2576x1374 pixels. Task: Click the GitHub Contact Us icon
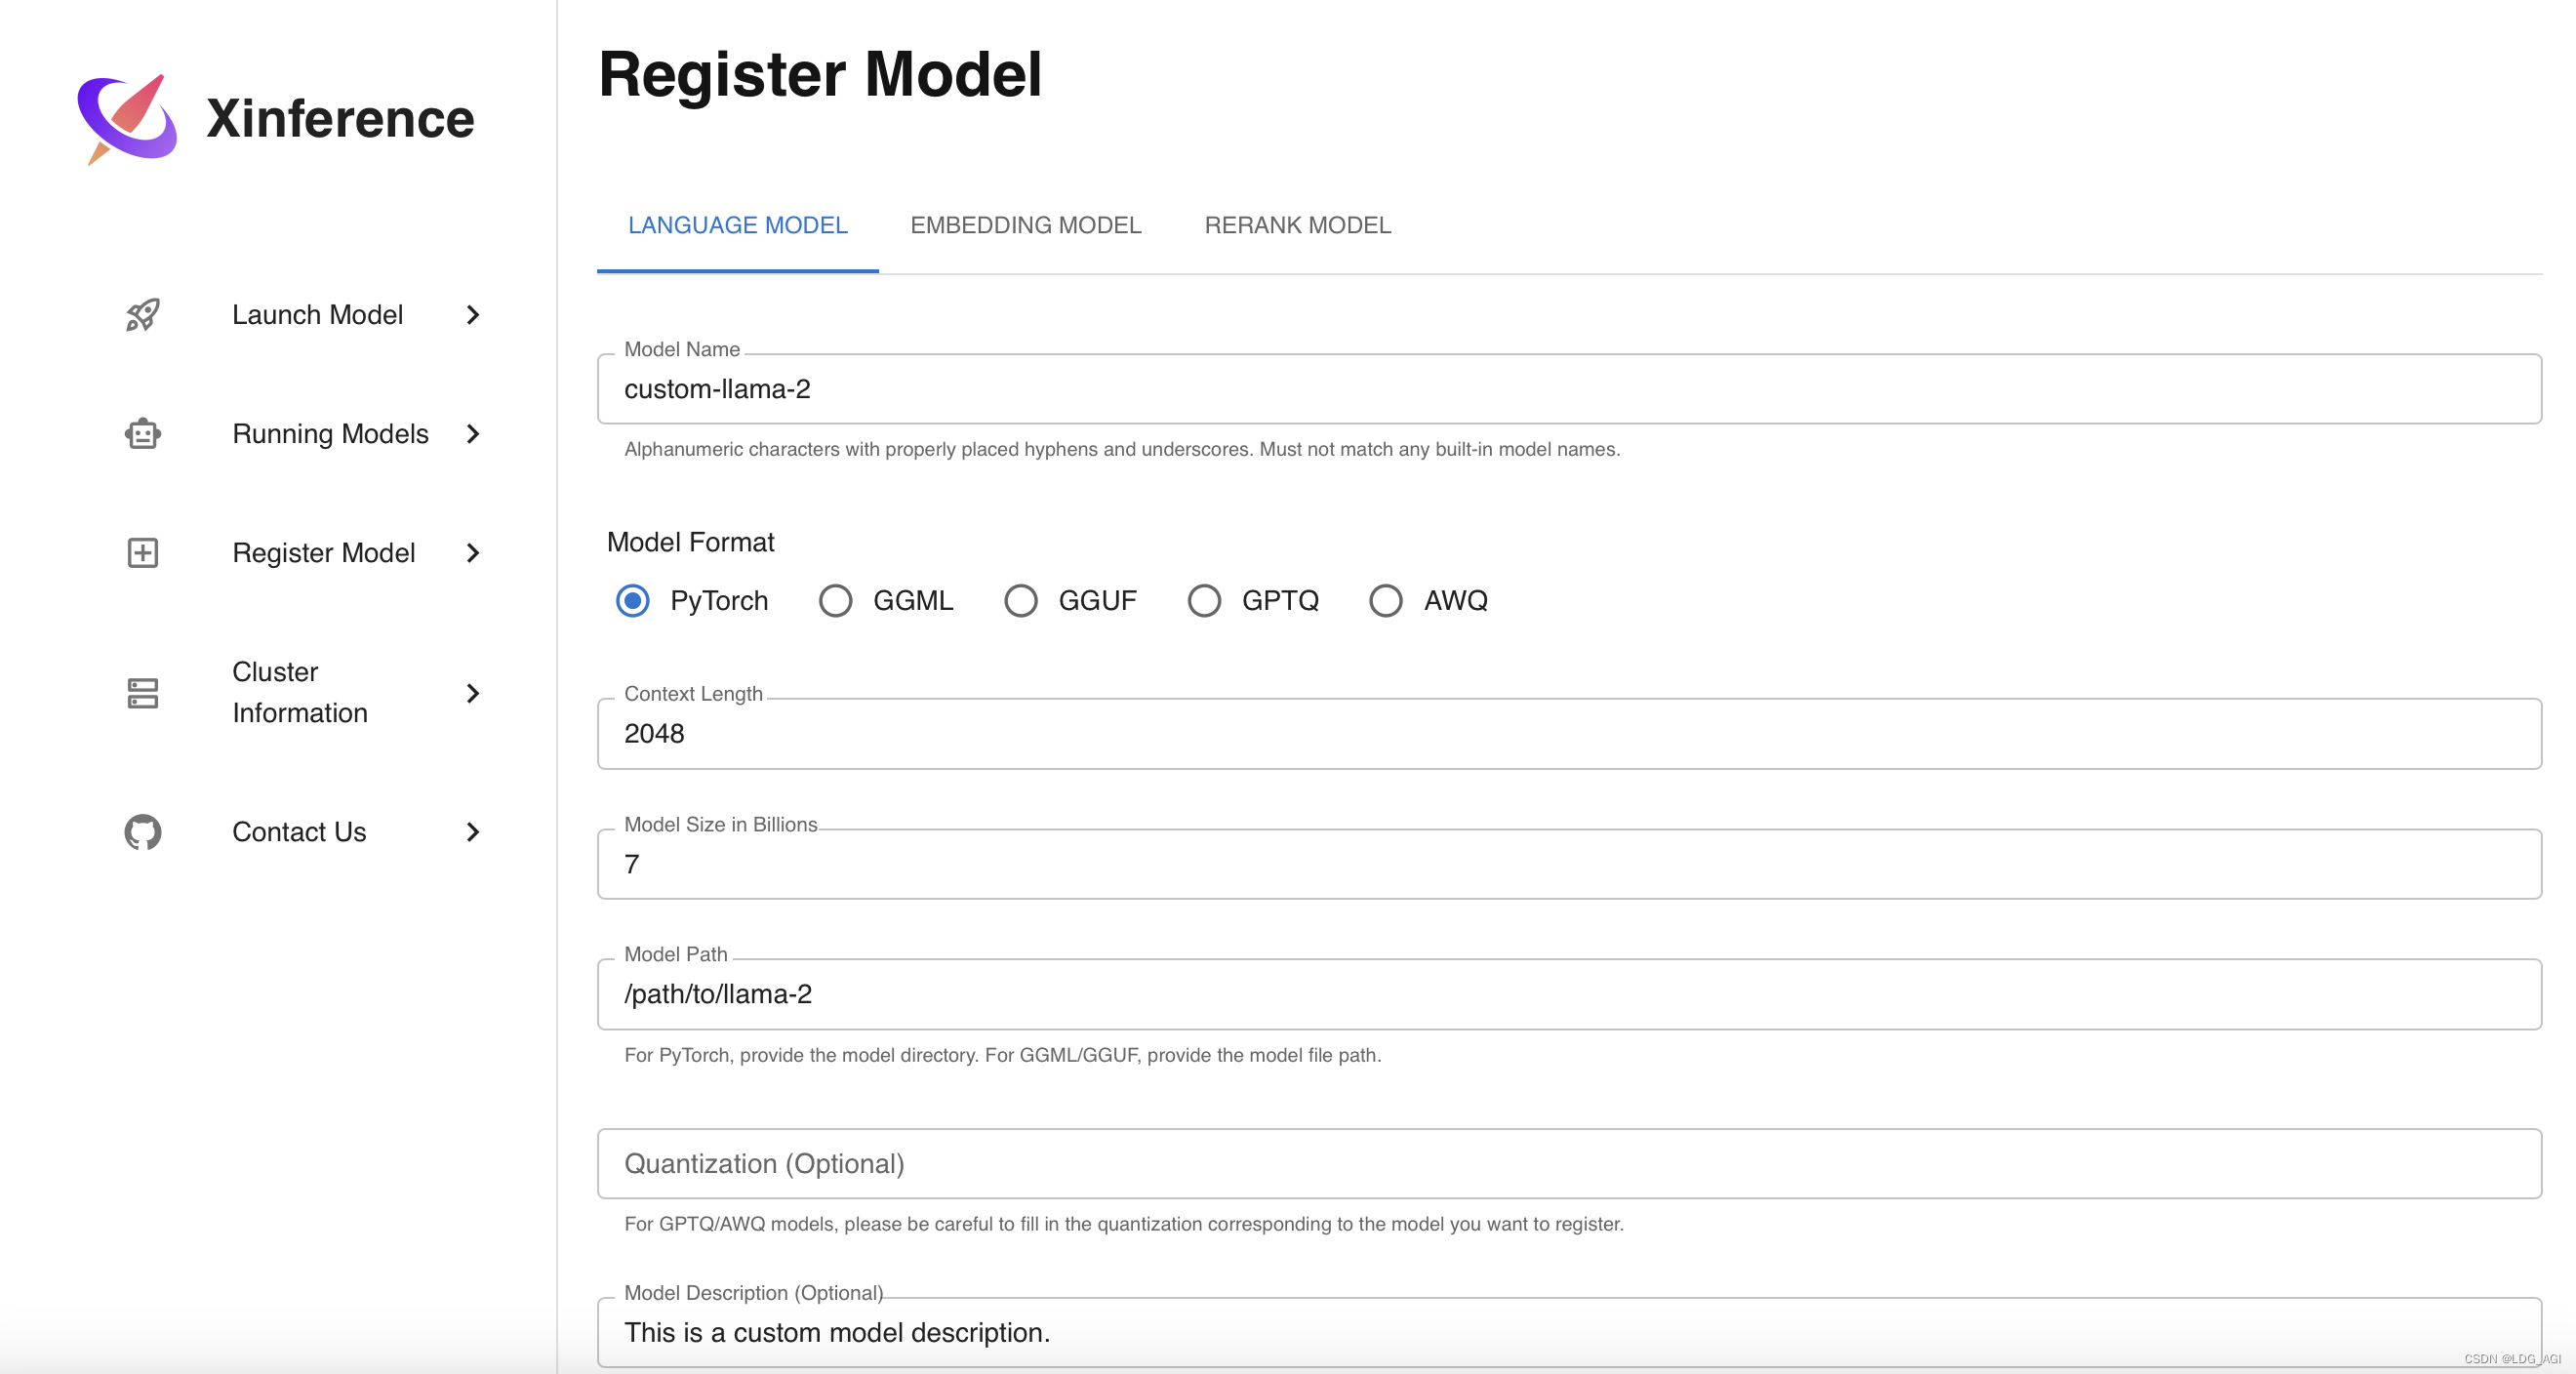click(141, 832)
